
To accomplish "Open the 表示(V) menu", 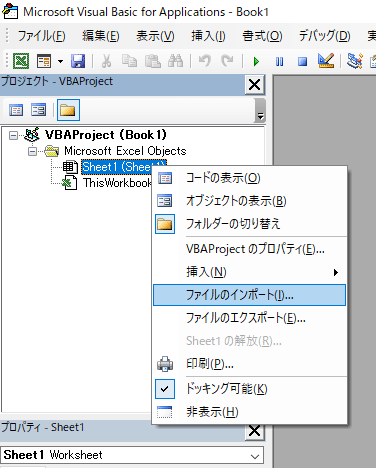I will coord(155,36).
